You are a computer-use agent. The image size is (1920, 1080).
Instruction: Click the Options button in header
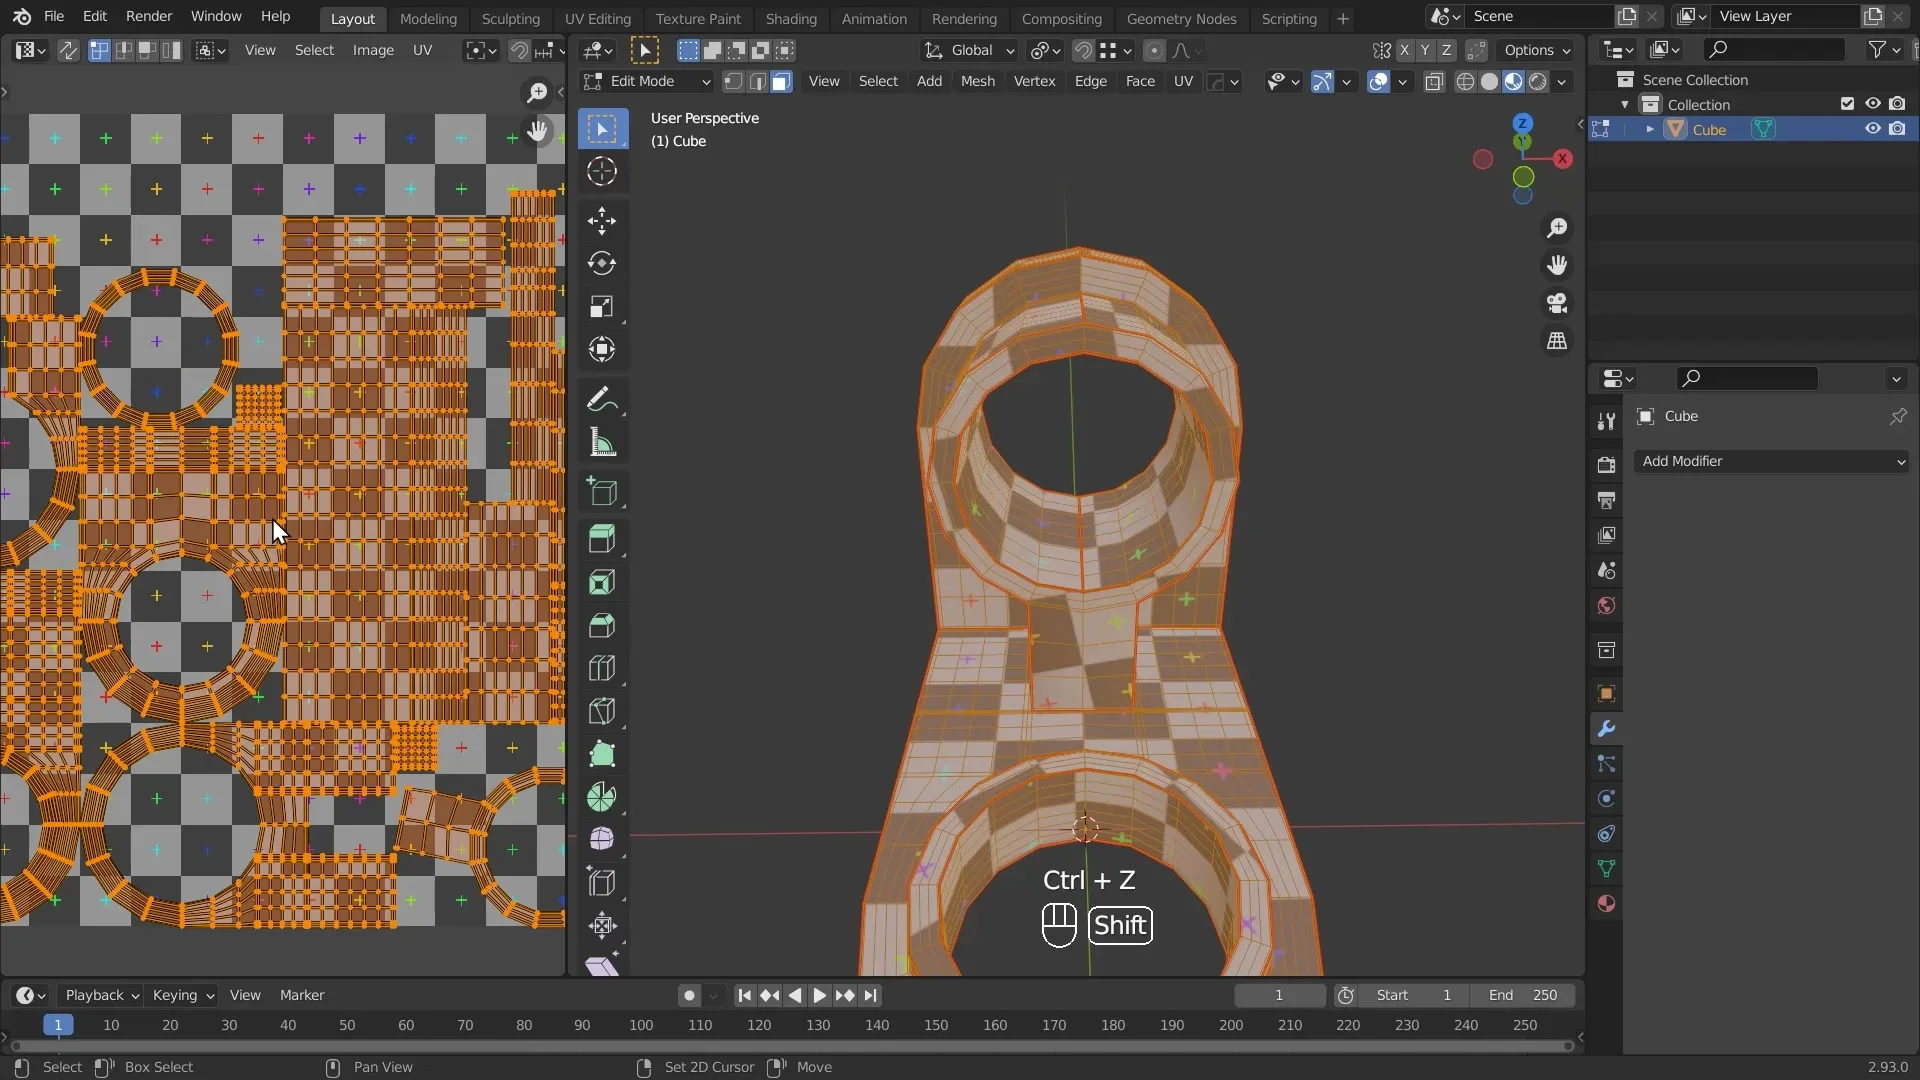(x=1537, y=50)
